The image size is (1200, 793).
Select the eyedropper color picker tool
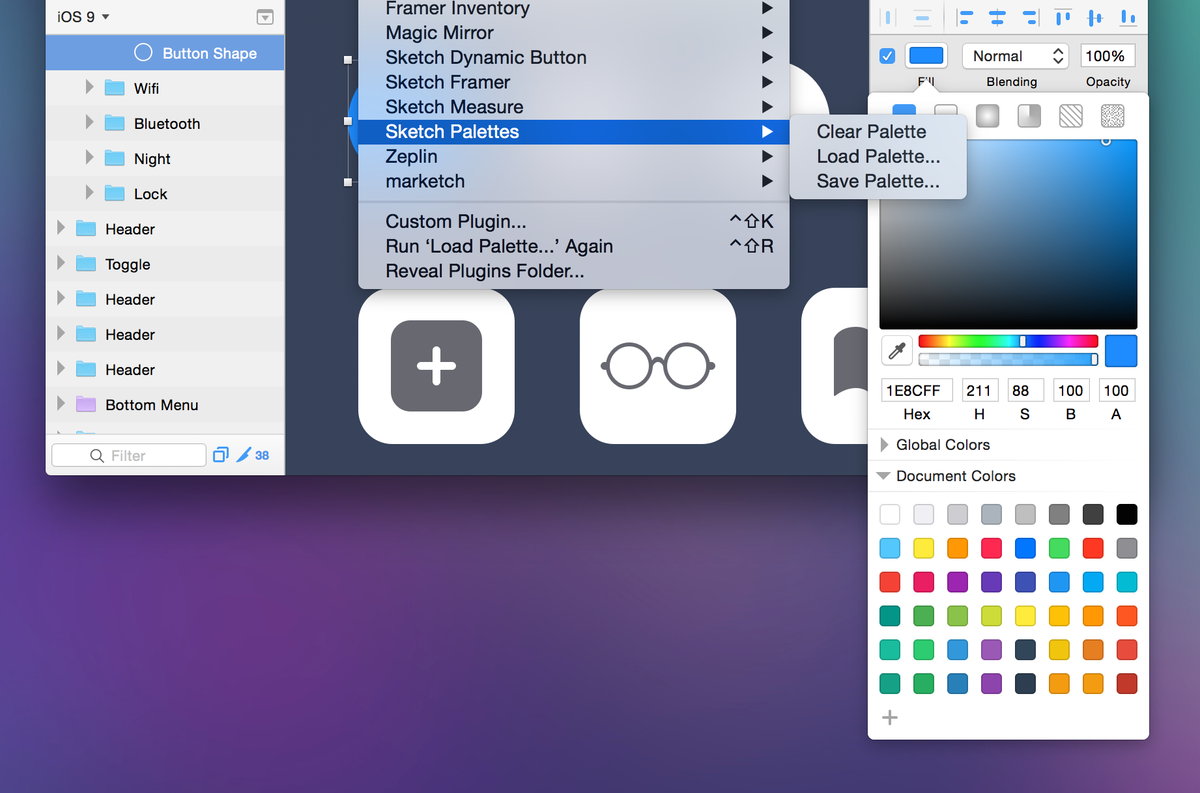896,350
